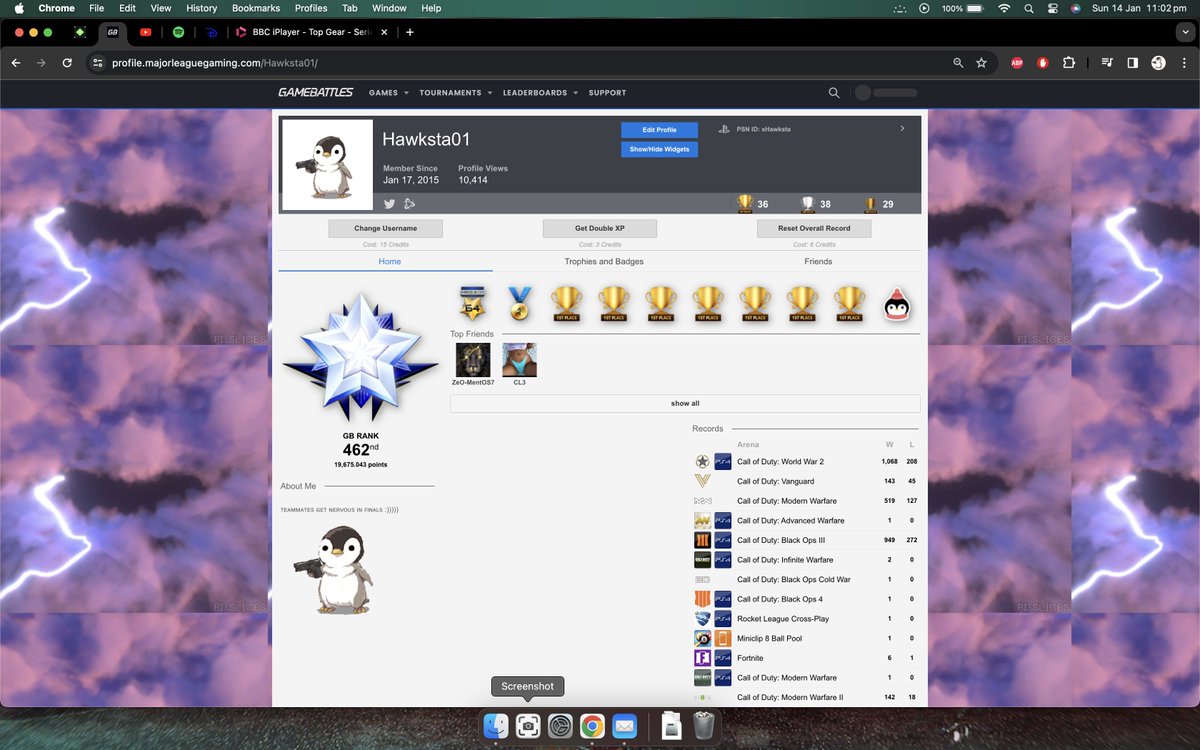Open the Mail app in the Dock
This screenshot has height=750, width=1200.
pyautogui.click(x=624, y=726)
